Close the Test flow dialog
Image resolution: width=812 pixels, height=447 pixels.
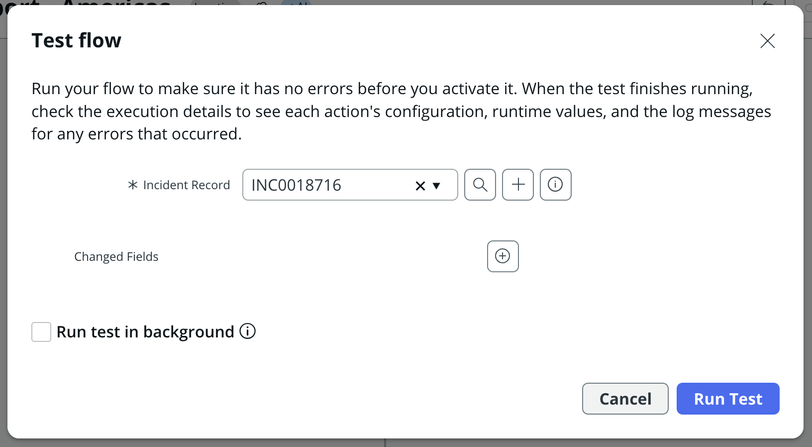coord(767,41)
